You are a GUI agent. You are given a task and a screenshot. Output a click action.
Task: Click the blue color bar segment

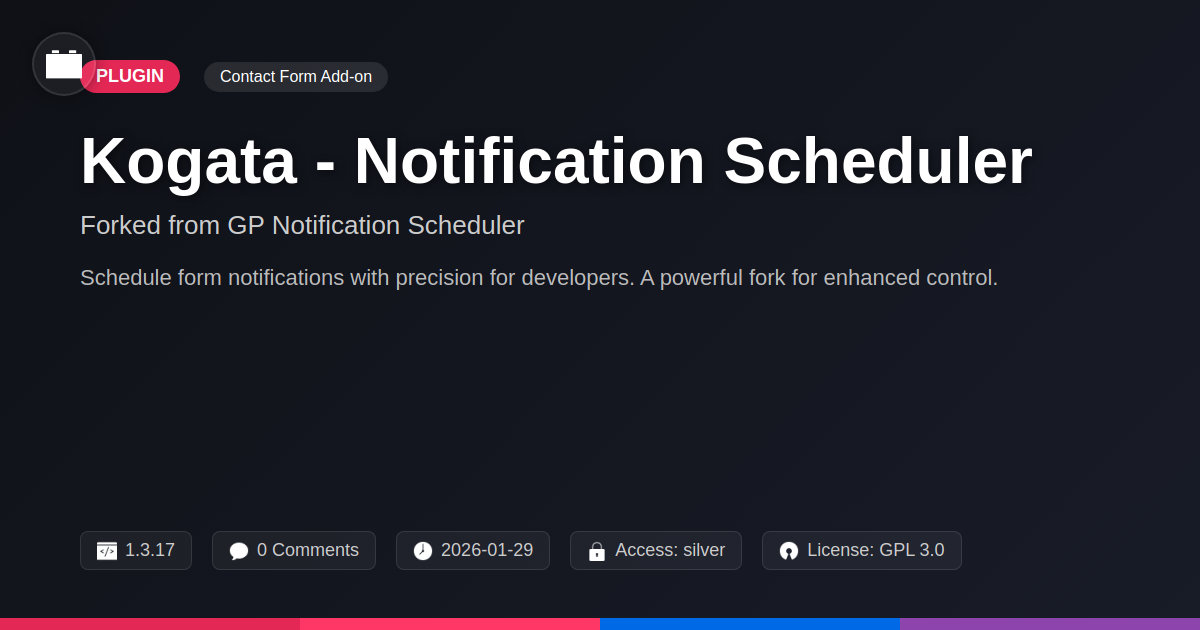point(750,623)
